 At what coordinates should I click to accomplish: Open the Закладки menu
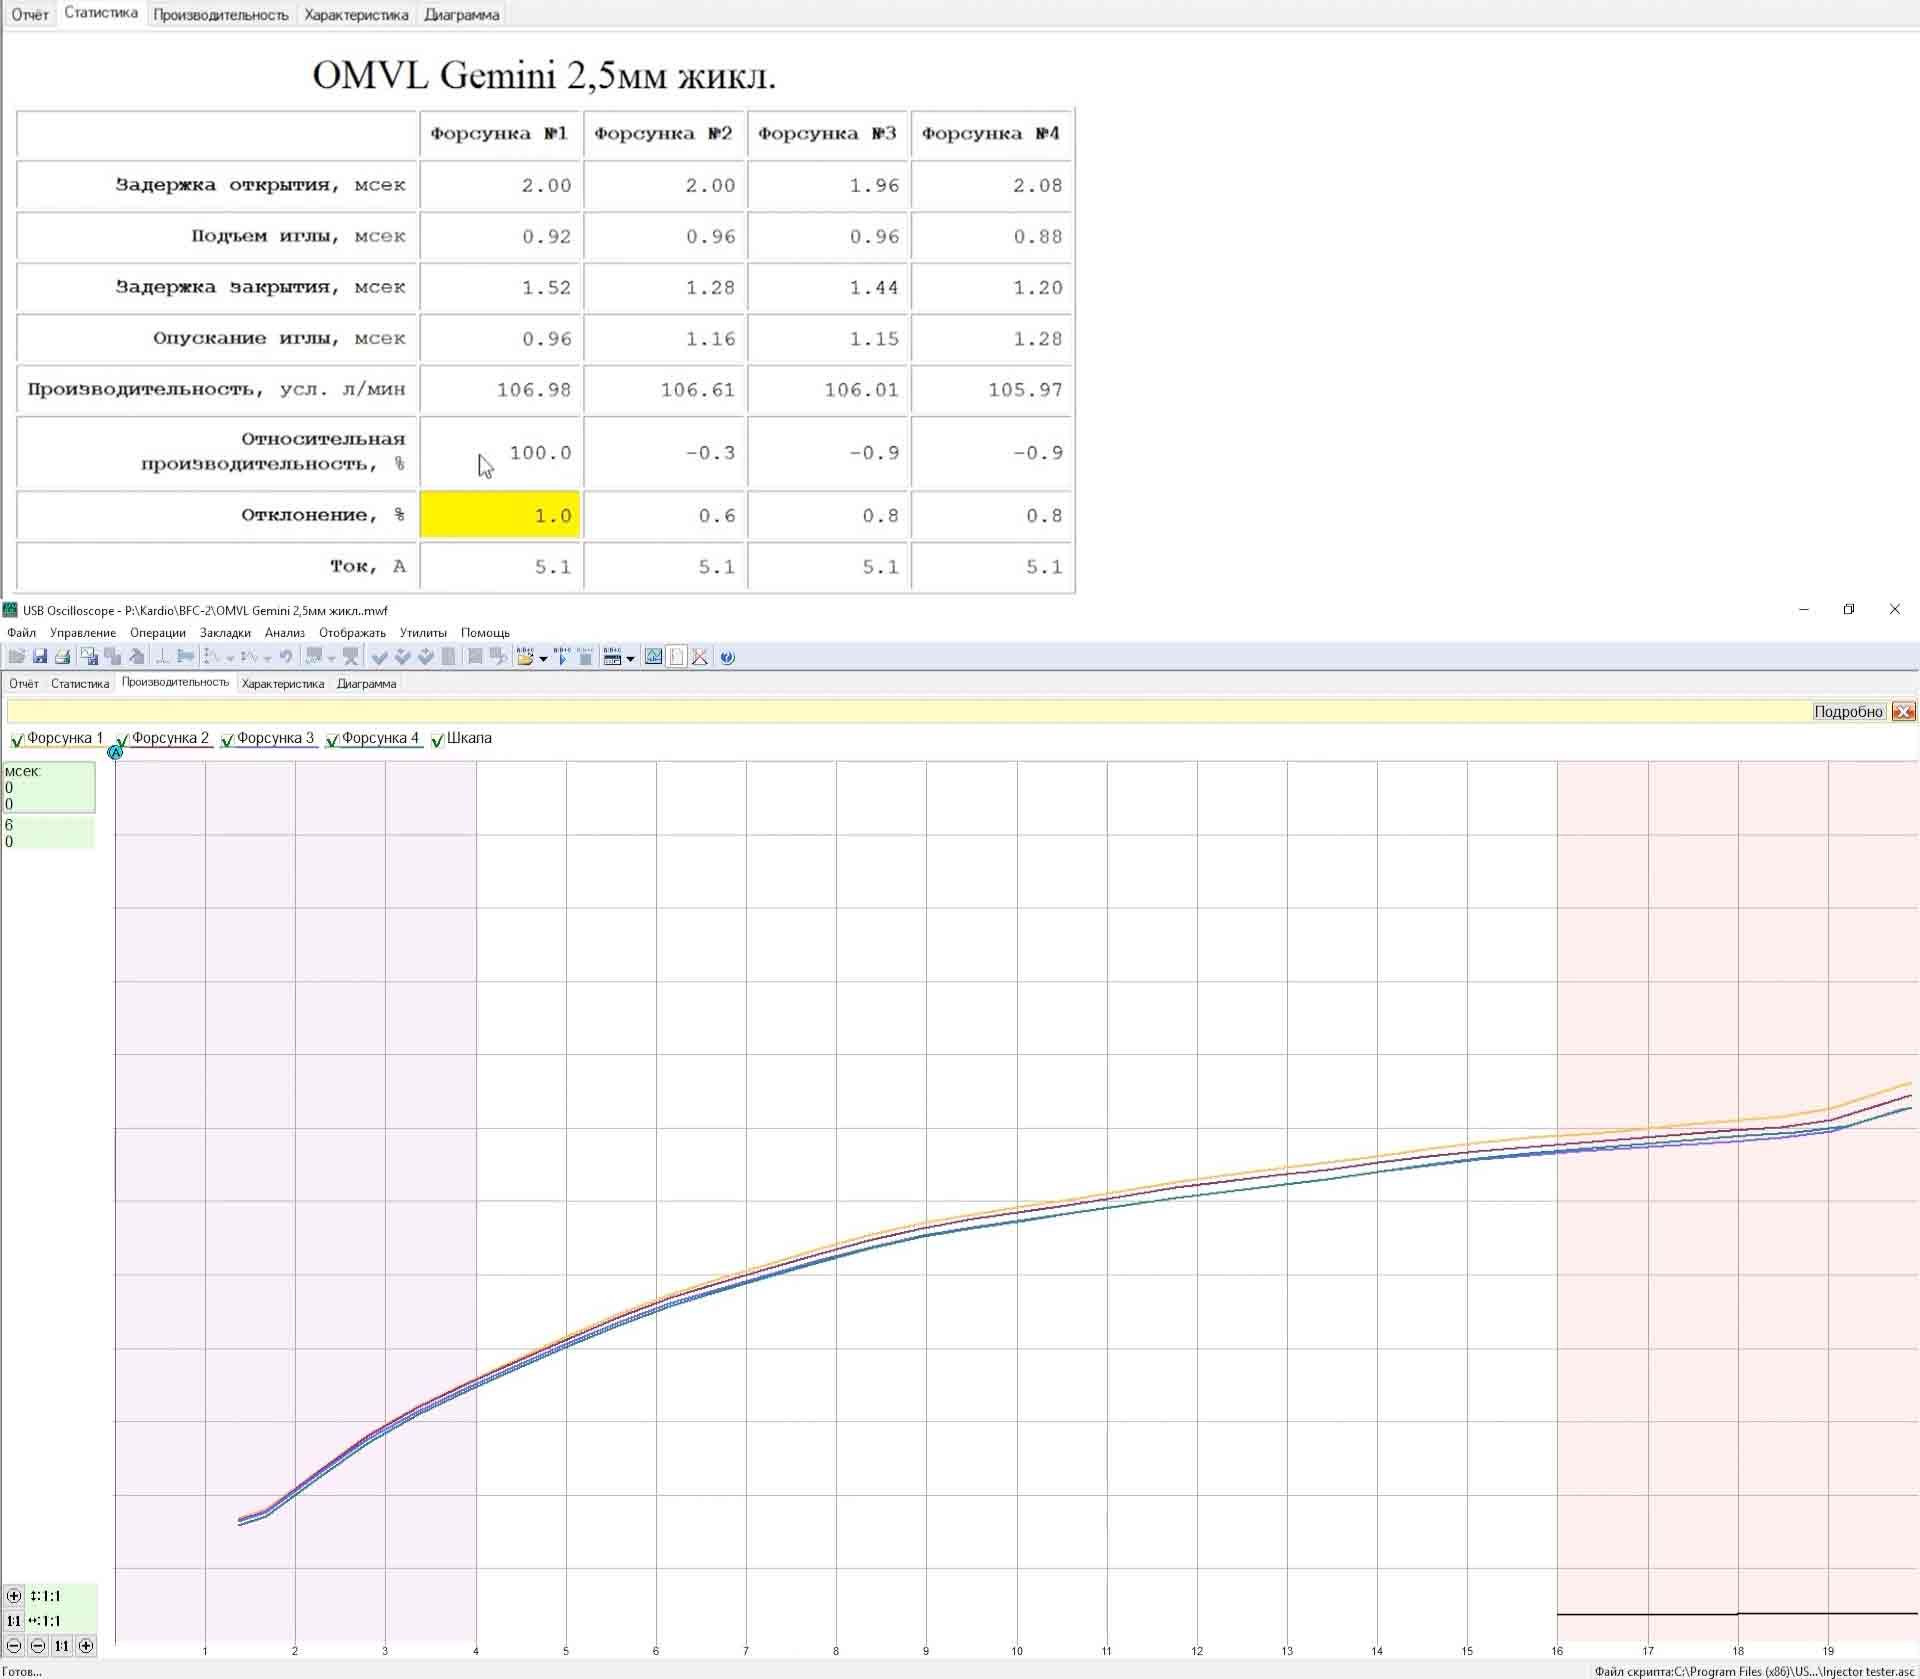coord(225,633)
